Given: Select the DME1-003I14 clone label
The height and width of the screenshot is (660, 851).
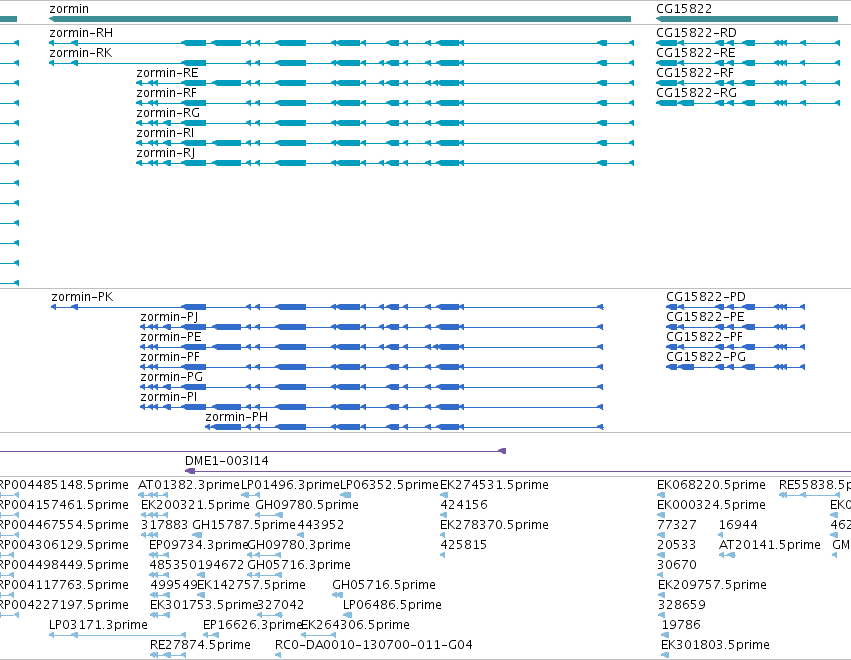Looking at the screenshot, I should pos(227,461).
